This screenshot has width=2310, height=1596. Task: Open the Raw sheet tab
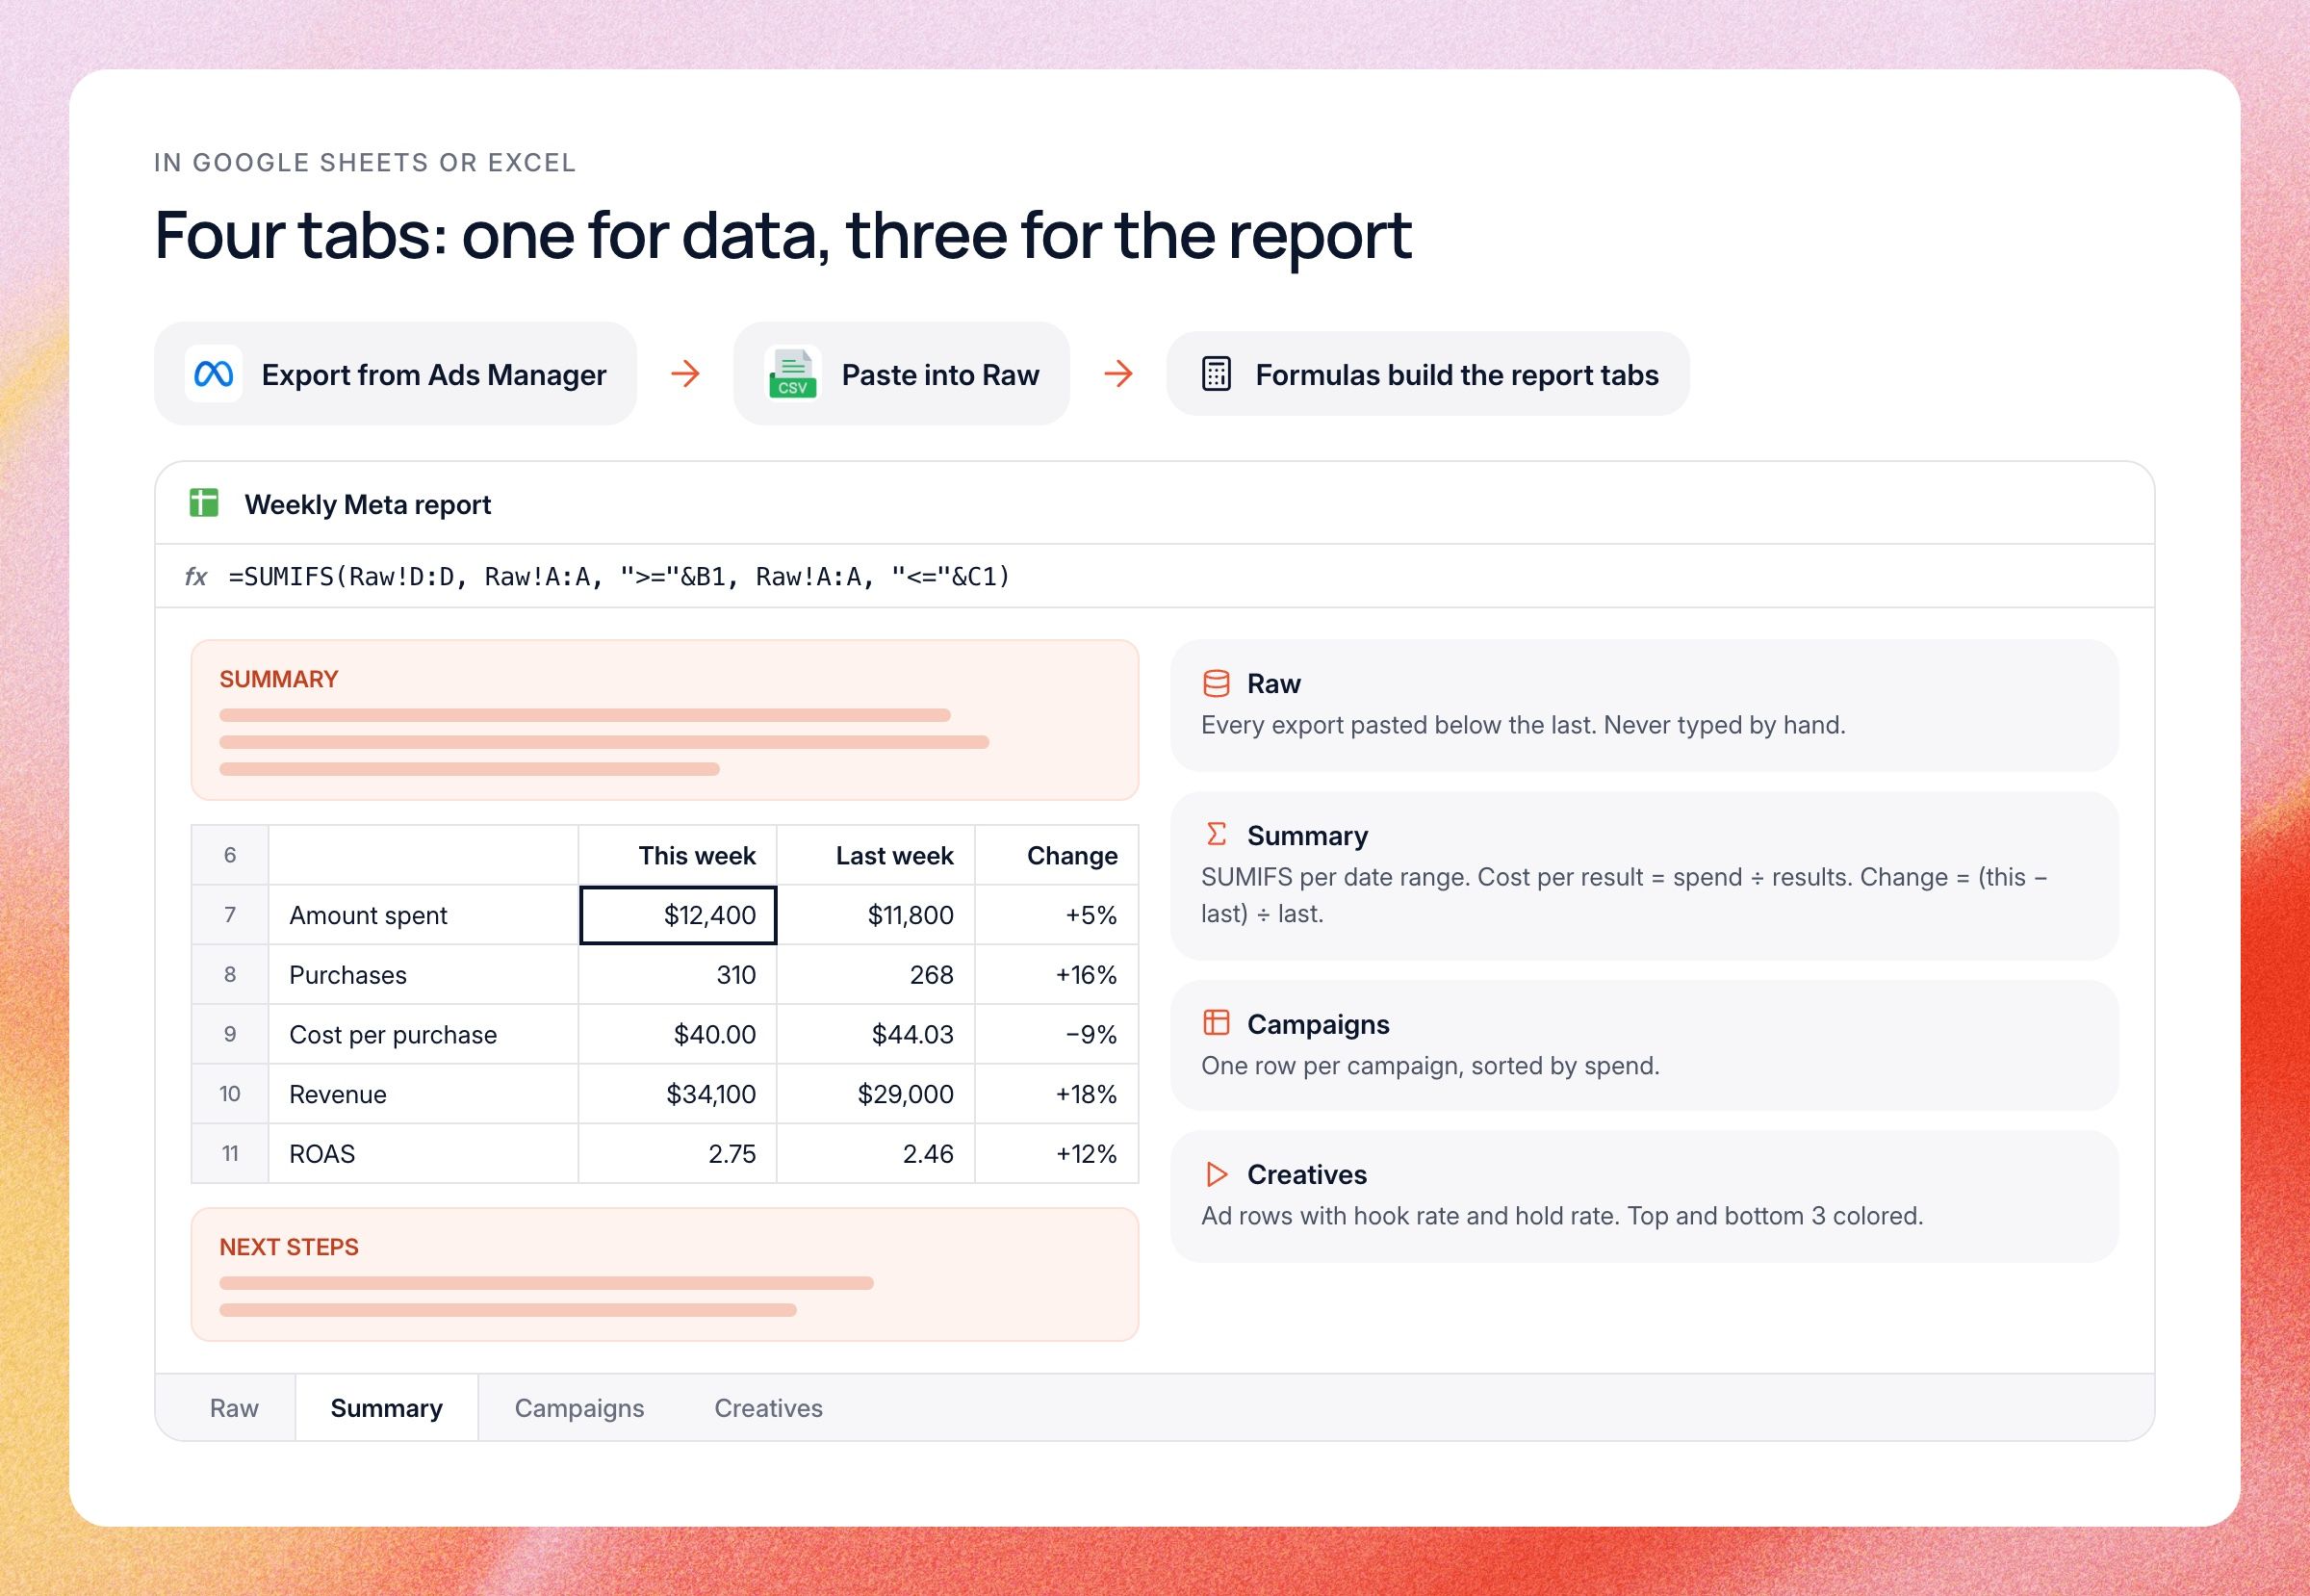234,1408
